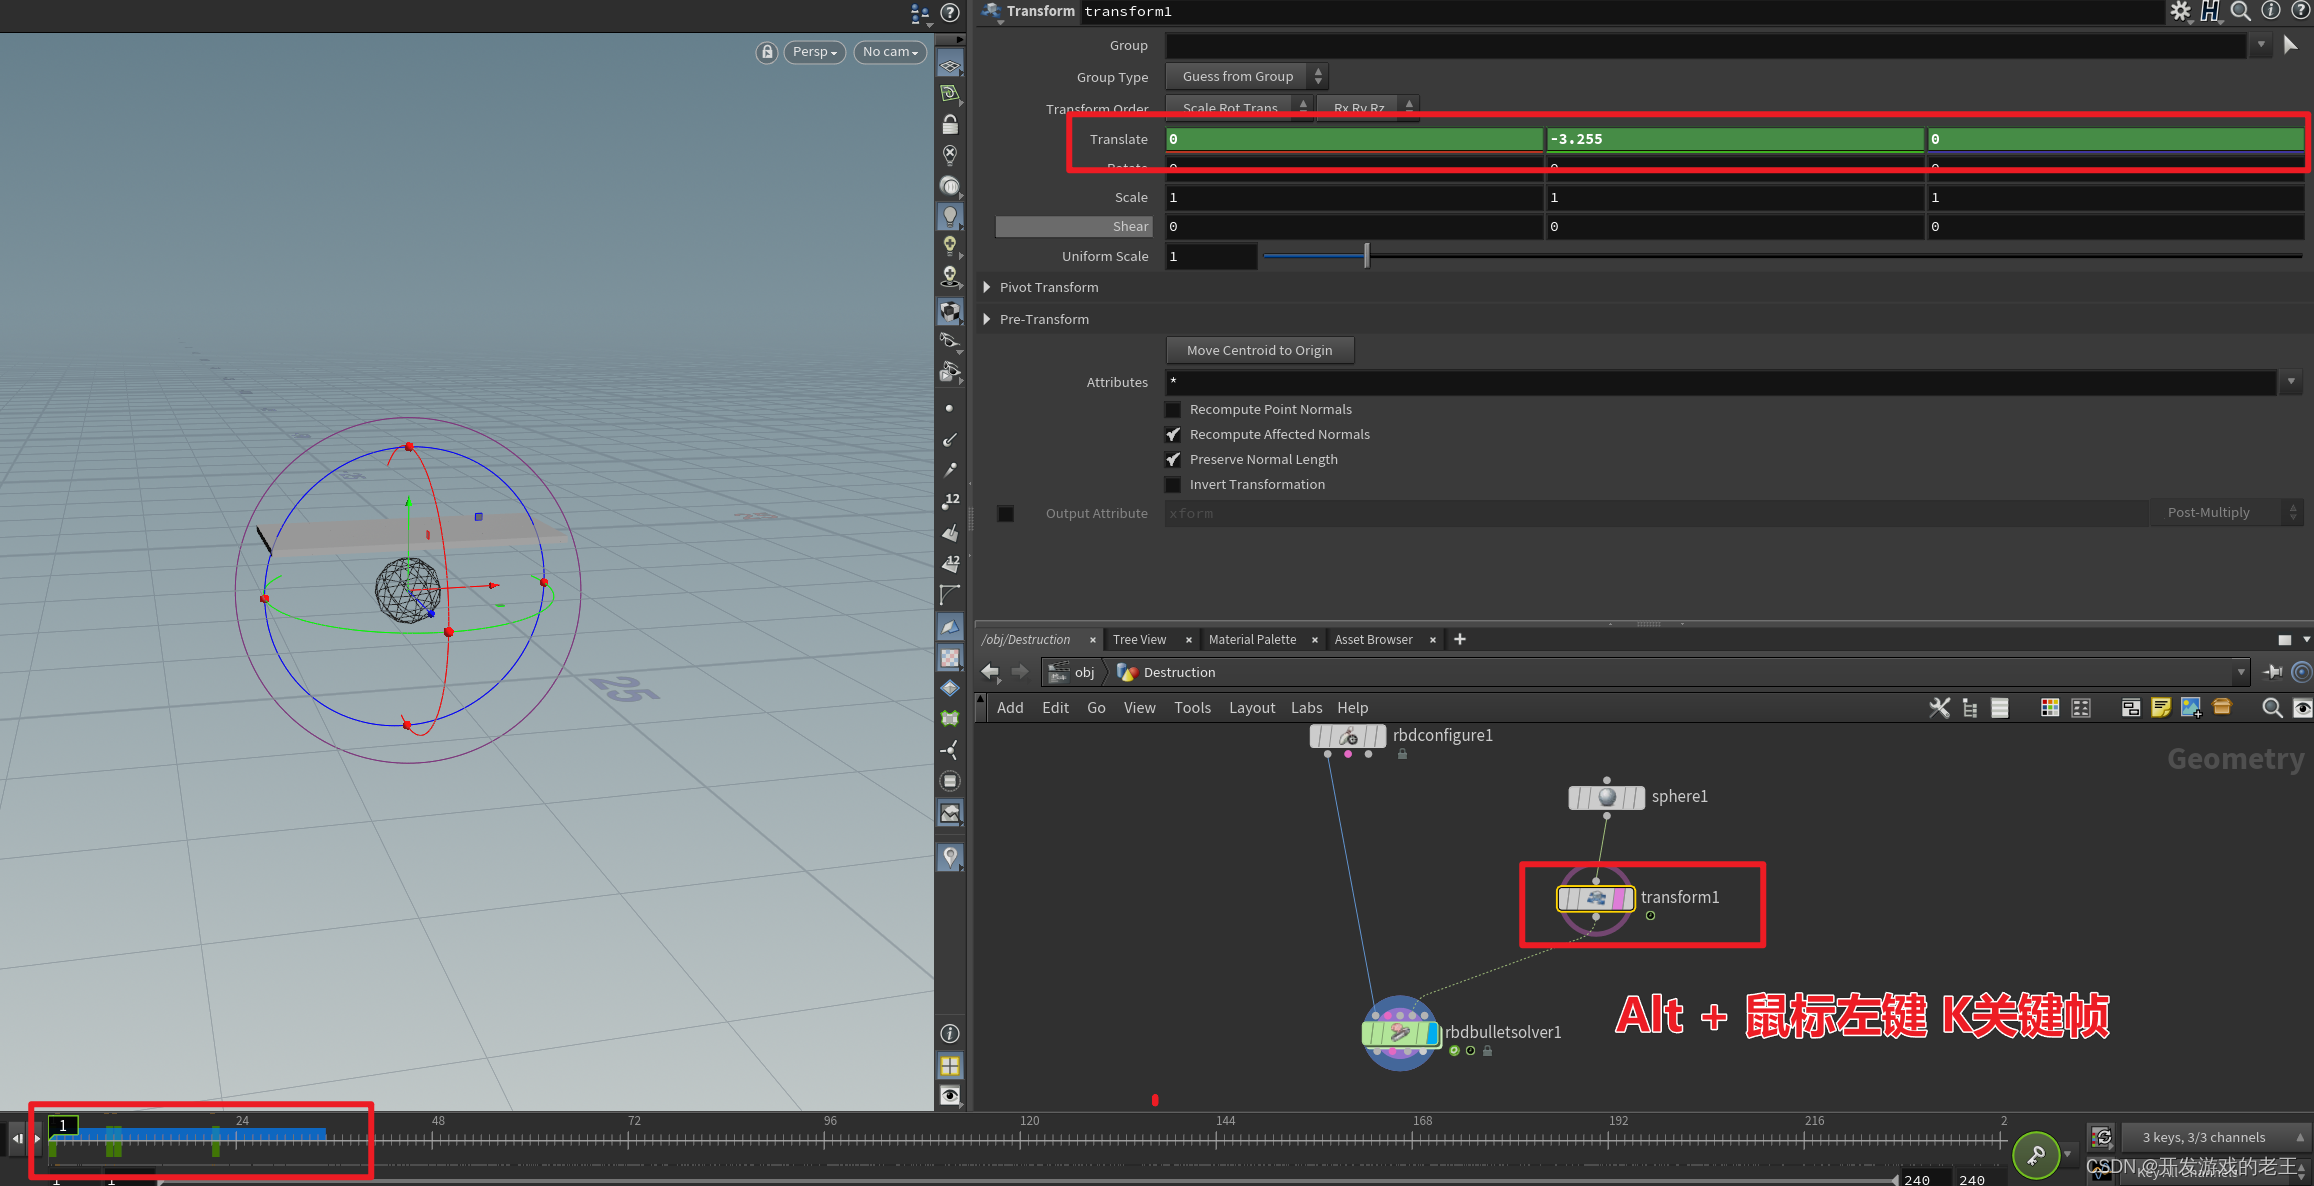Click the network back arrow icon

pyautogui.click(x=990, y=672)
